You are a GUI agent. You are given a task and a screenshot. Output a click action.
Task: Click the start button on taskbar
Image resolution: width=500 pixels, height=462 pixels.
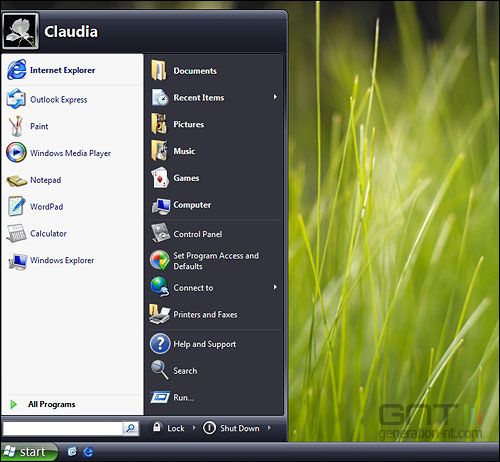[29, 452]
